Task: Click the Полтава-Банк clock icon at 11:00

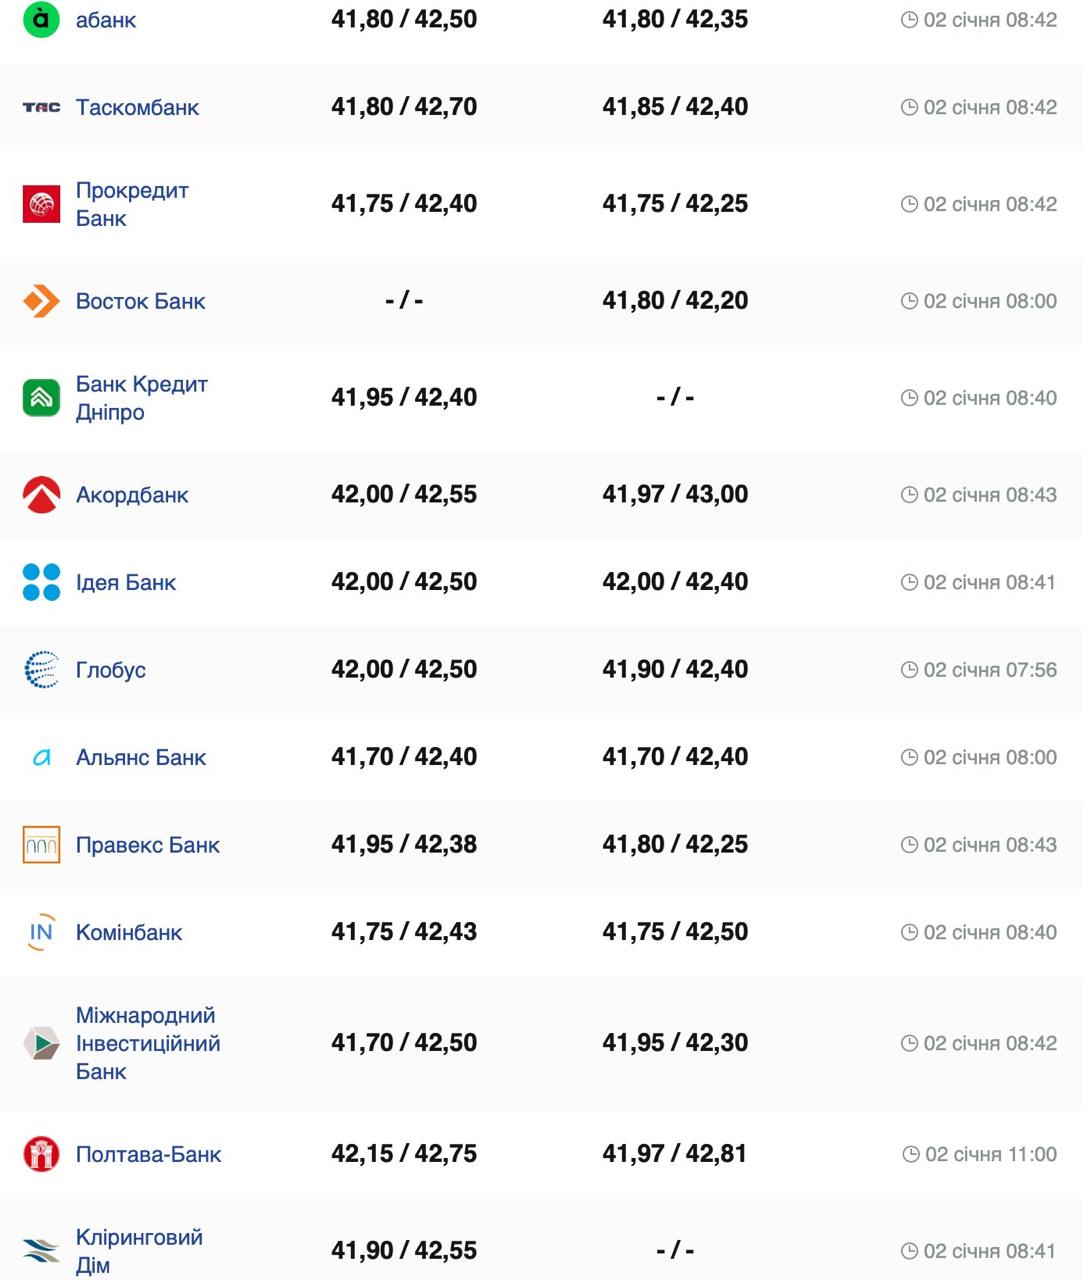Action: [910, 1154]
